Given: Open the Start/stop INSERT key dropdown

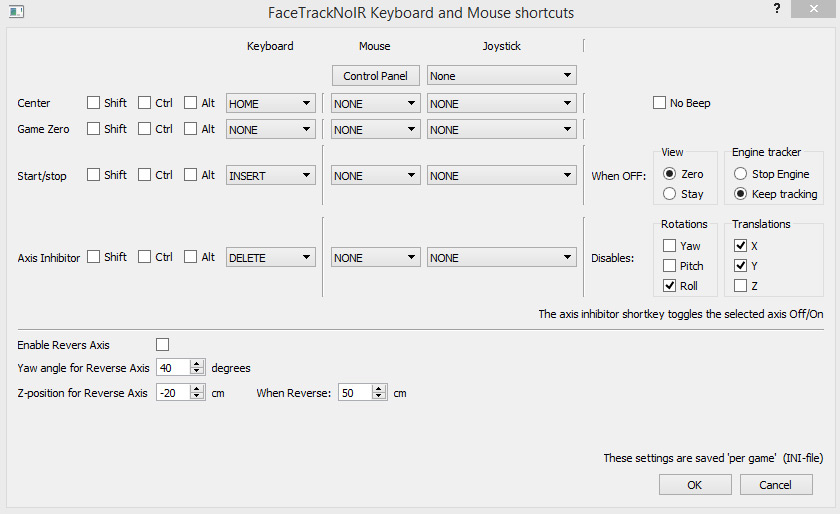Looking at the screenshot, I should click(x=271, y=175).
